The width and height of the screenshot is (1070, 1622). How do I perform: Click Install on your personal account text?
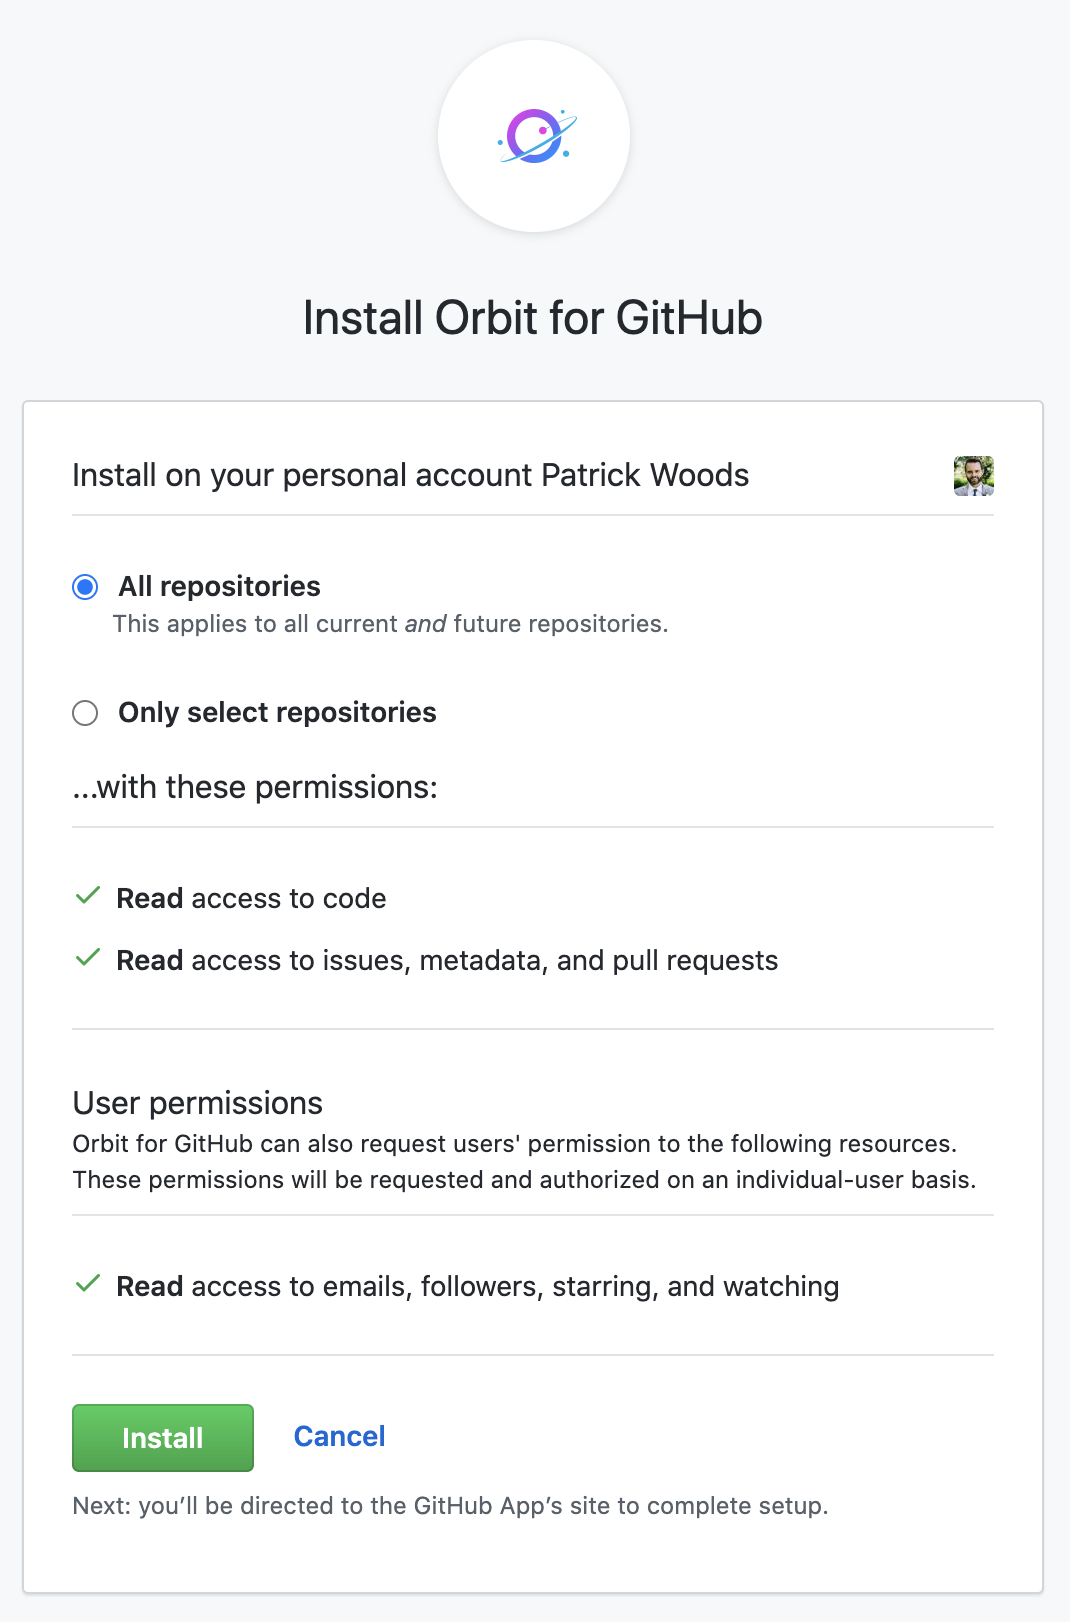[x=410, y=475]
